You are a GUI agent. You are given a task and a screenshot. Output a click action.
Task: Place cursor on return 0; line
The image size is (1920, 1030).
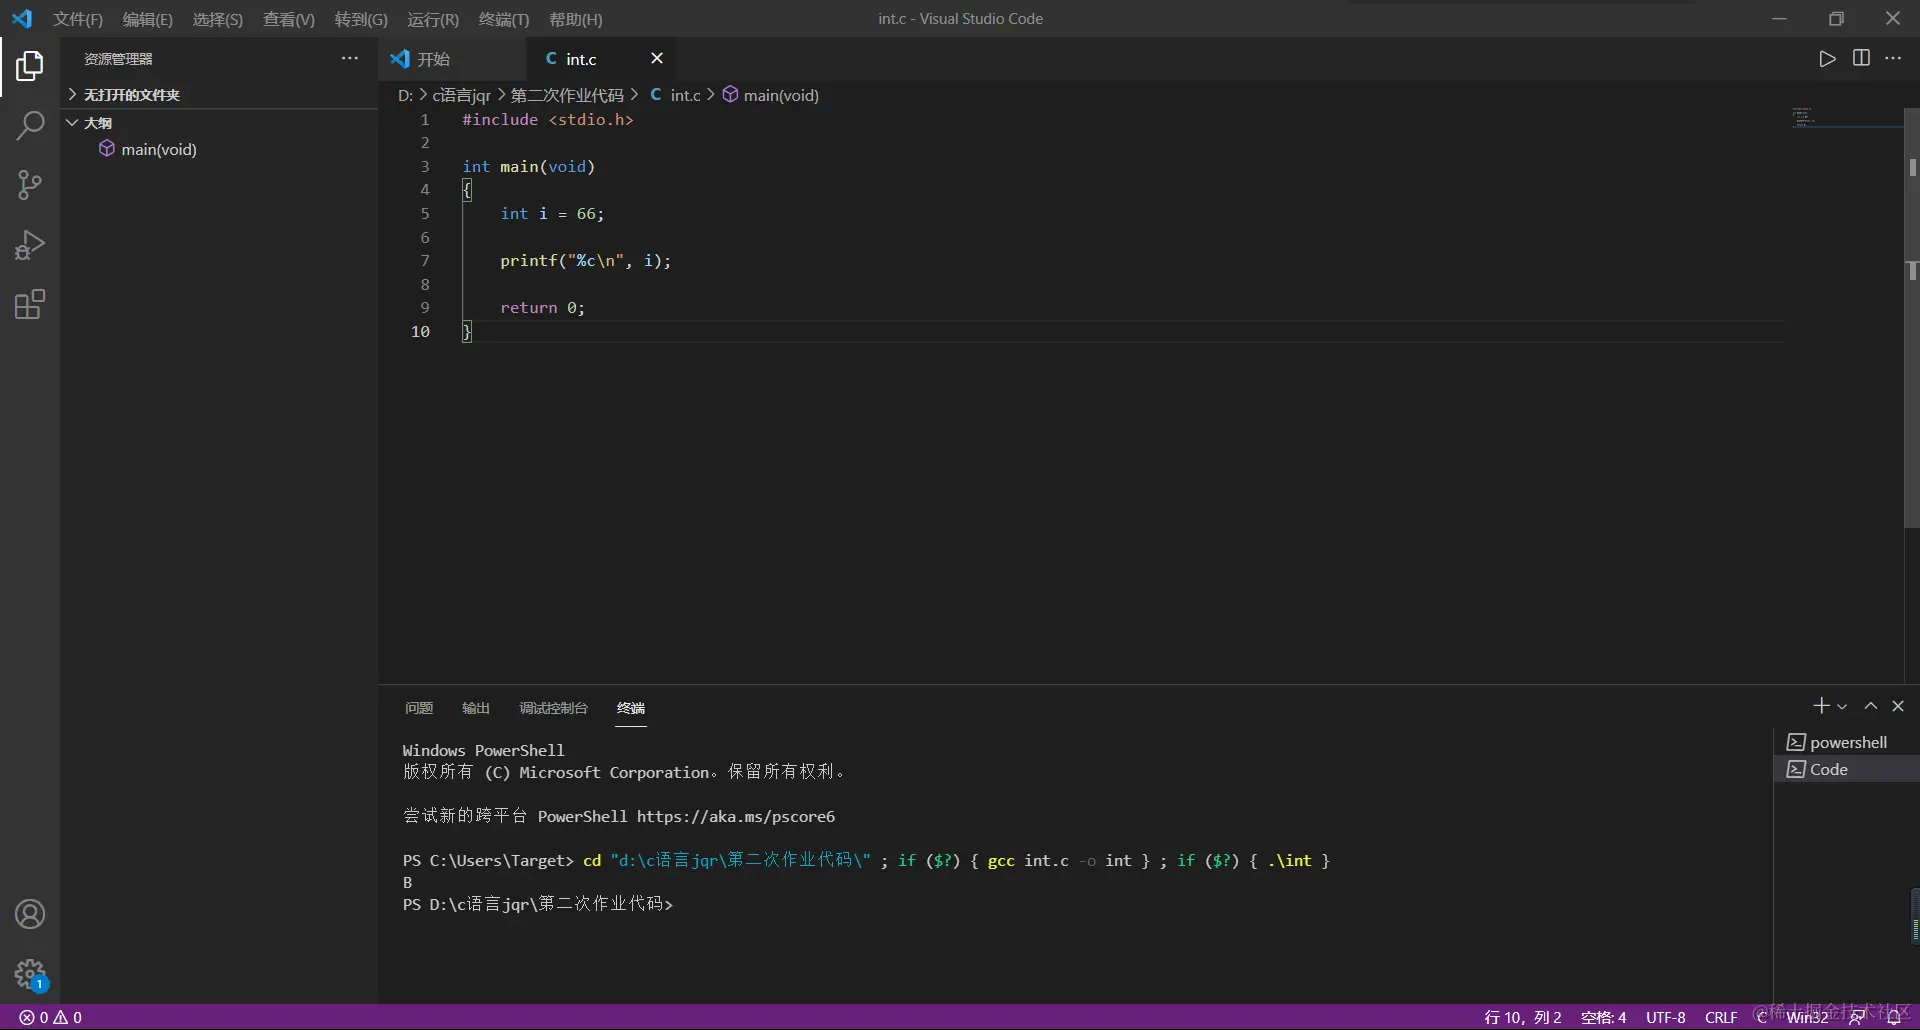(x=542, y=308)
